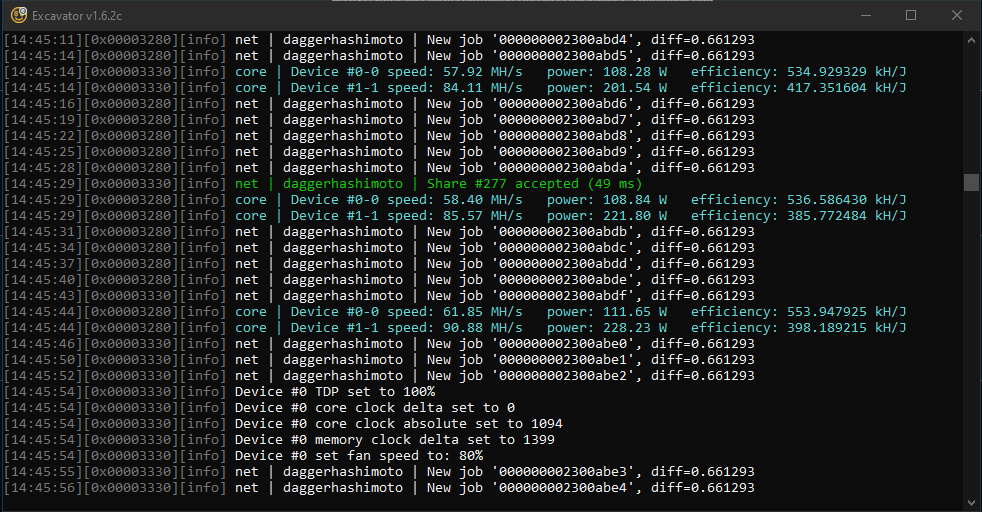Click efficiency value '553.947925 kH/J'

click(x=847, y=312)
